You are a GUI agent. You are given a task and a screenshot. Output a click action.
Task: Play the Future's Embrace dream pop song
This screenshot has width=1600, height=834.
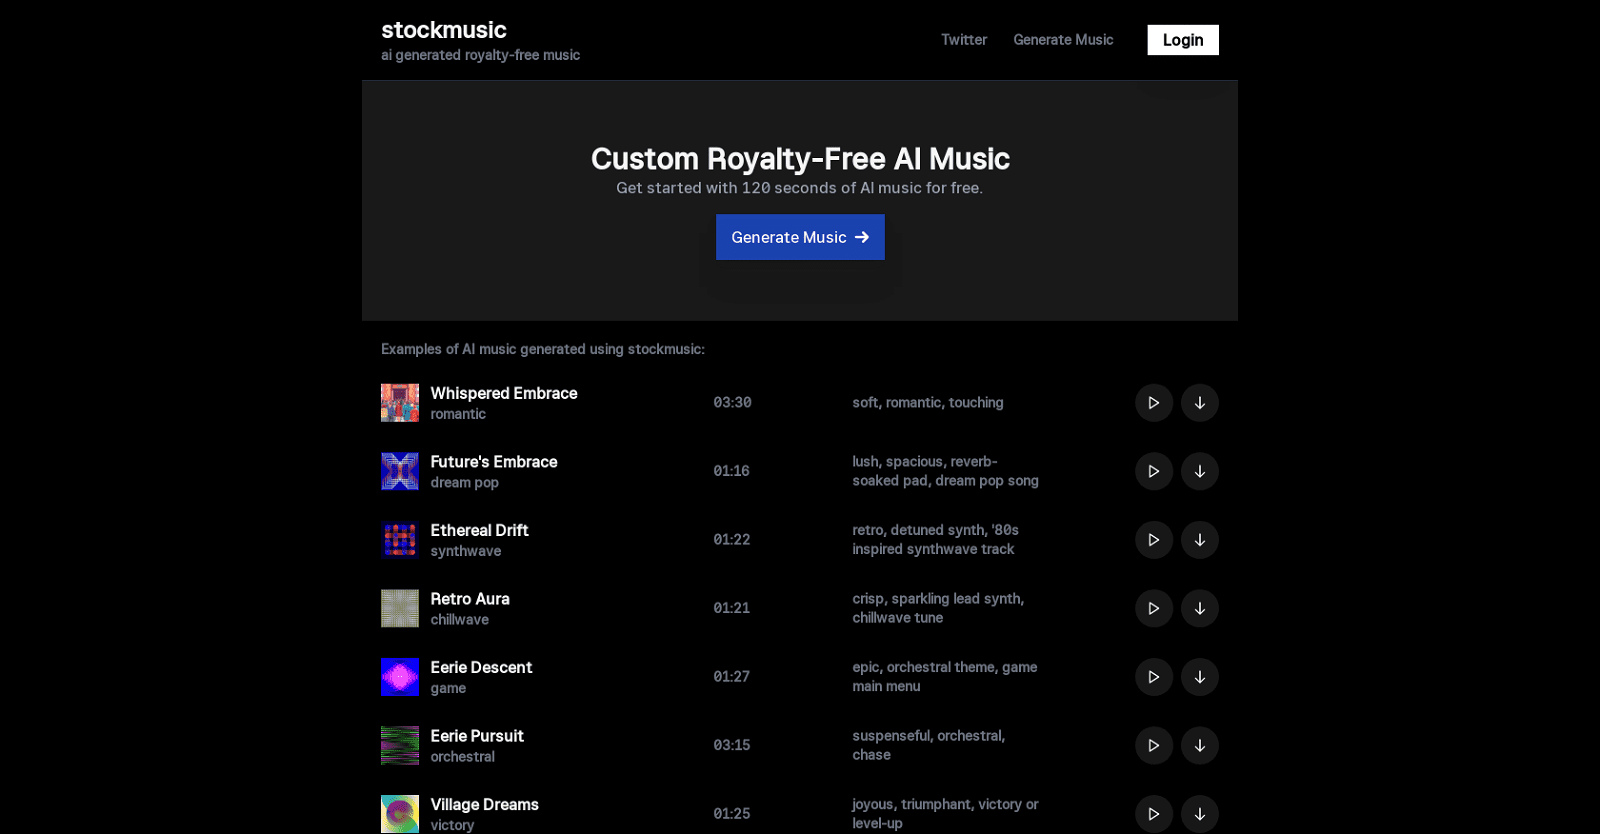1154,471
